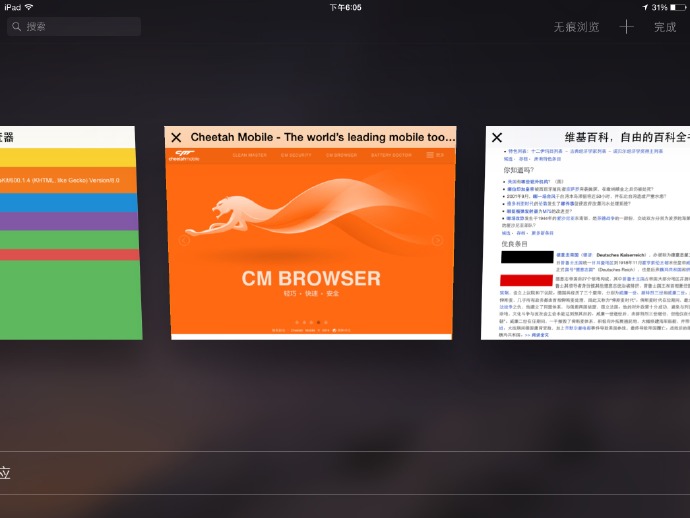Click the battery indicator icon
Image resolution: width=690 pixels, height=518 pixels.
(678, 7)
